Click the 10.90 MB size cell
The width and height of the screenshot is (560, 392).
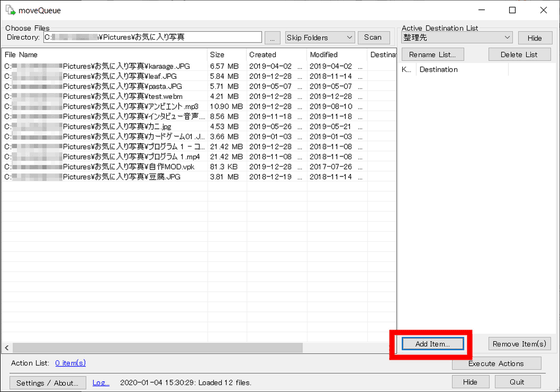click(226, 106)
